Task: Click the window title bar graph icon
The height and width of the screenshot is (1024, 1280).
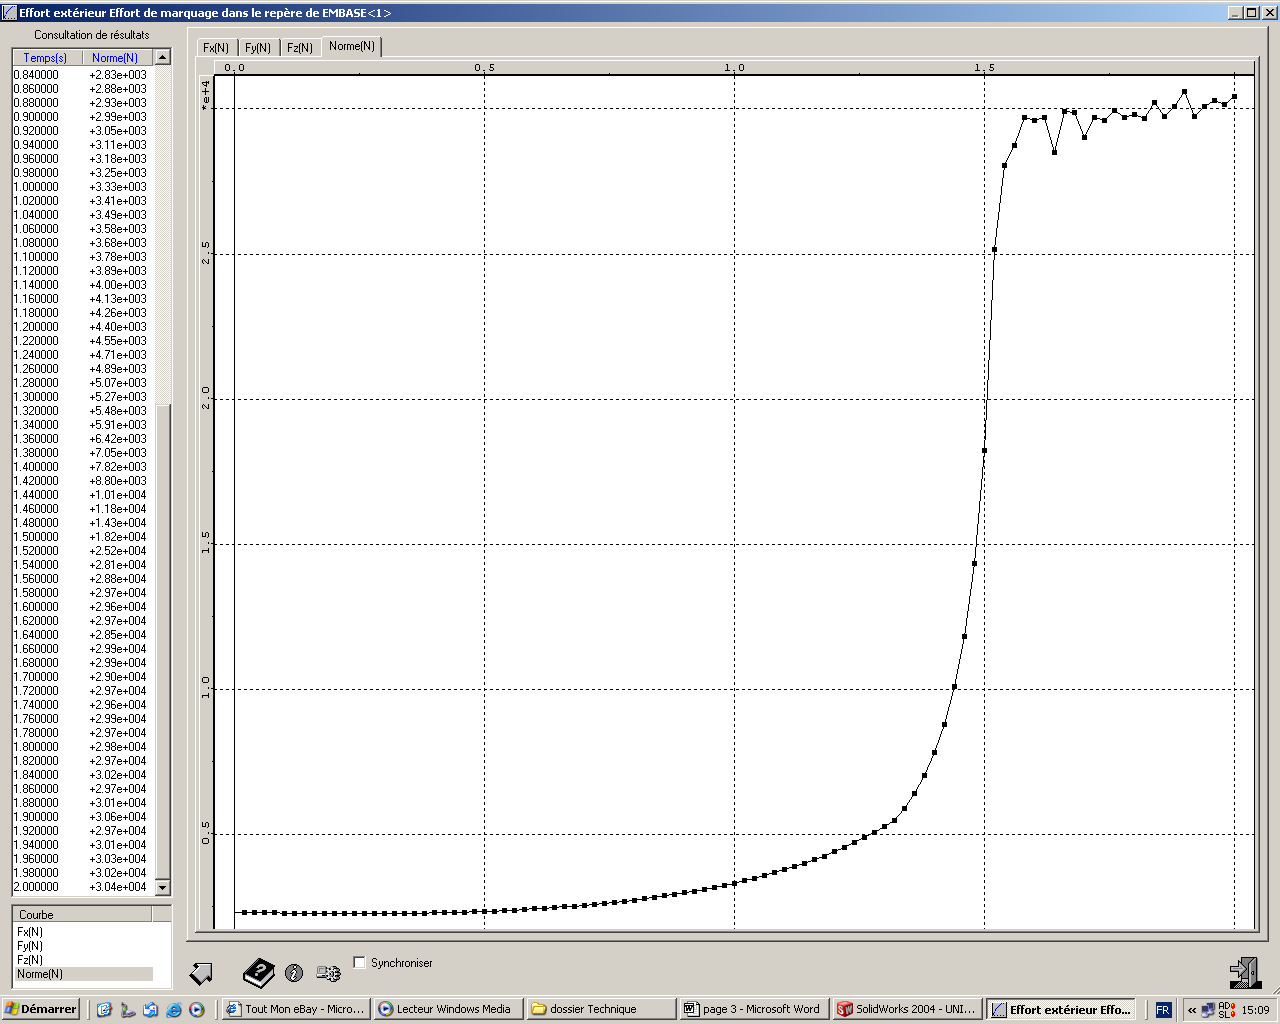Action: (x=10, y=13)
